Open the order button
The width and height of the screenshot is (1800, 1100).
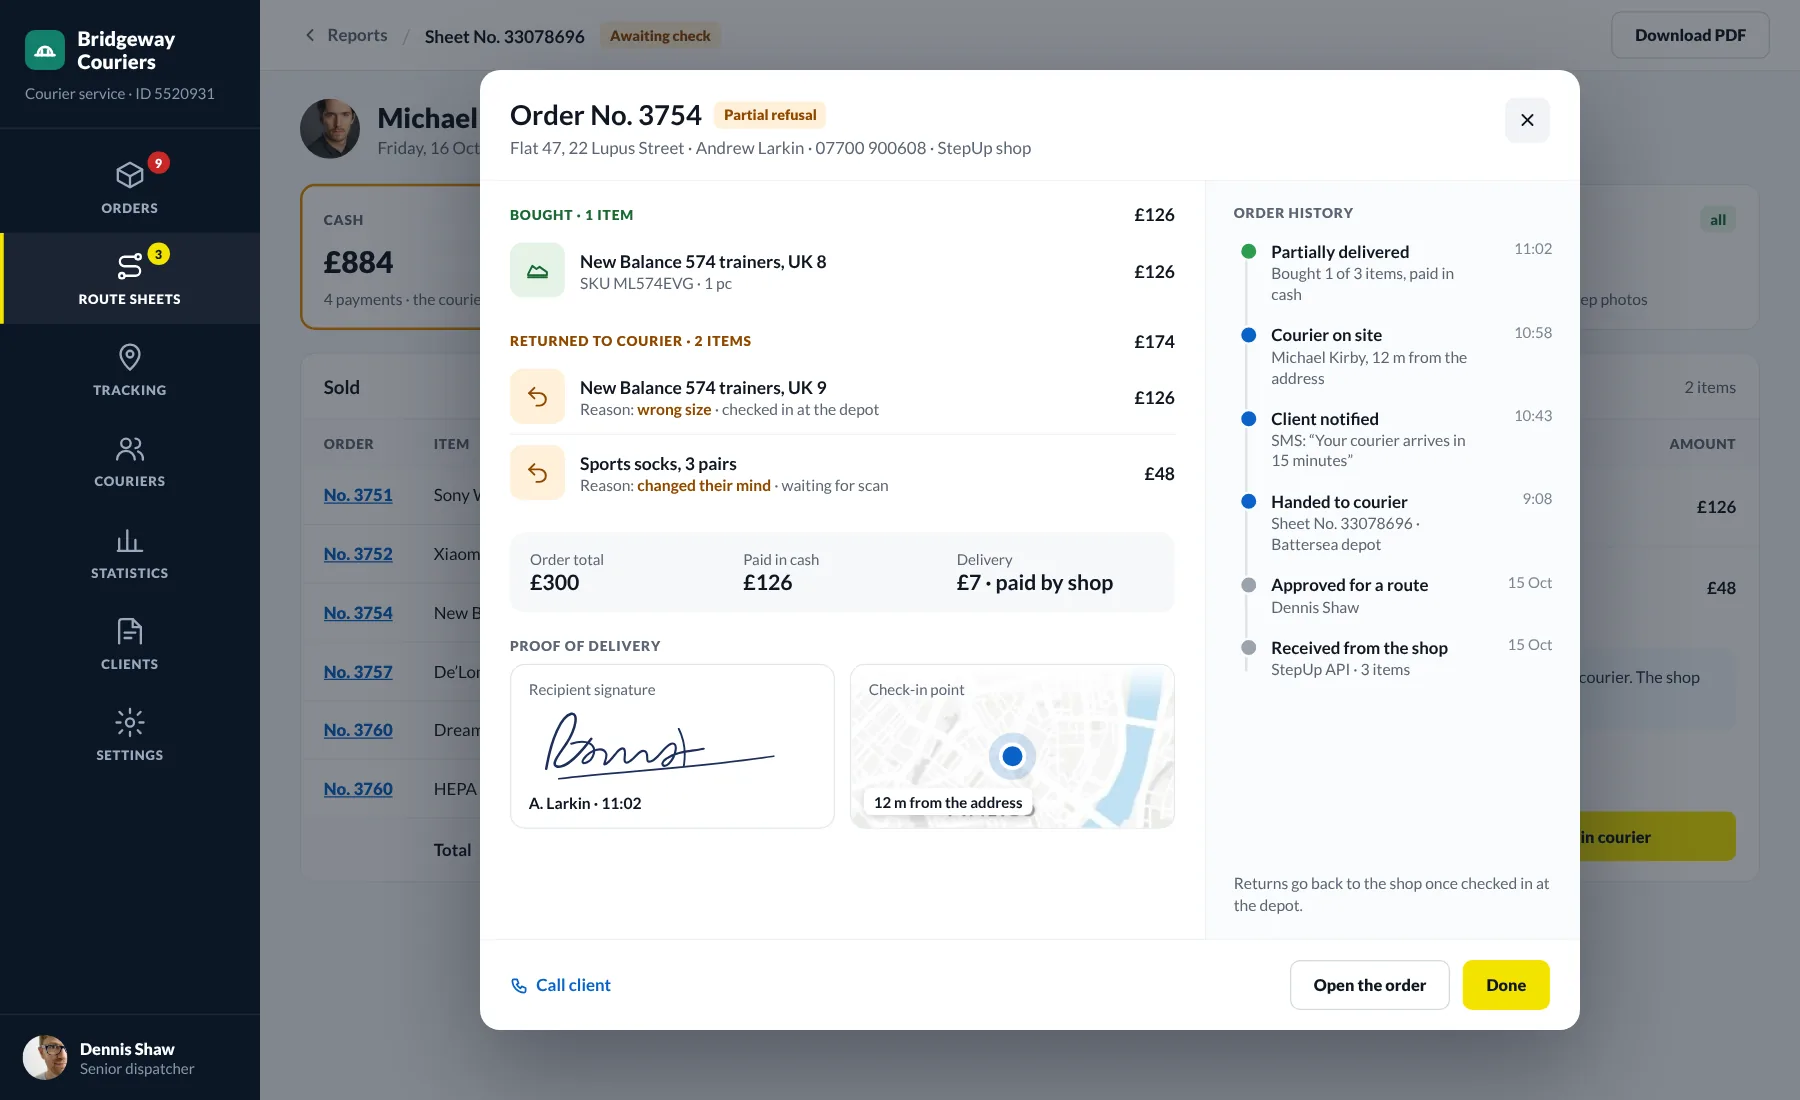click(1369, 985)
